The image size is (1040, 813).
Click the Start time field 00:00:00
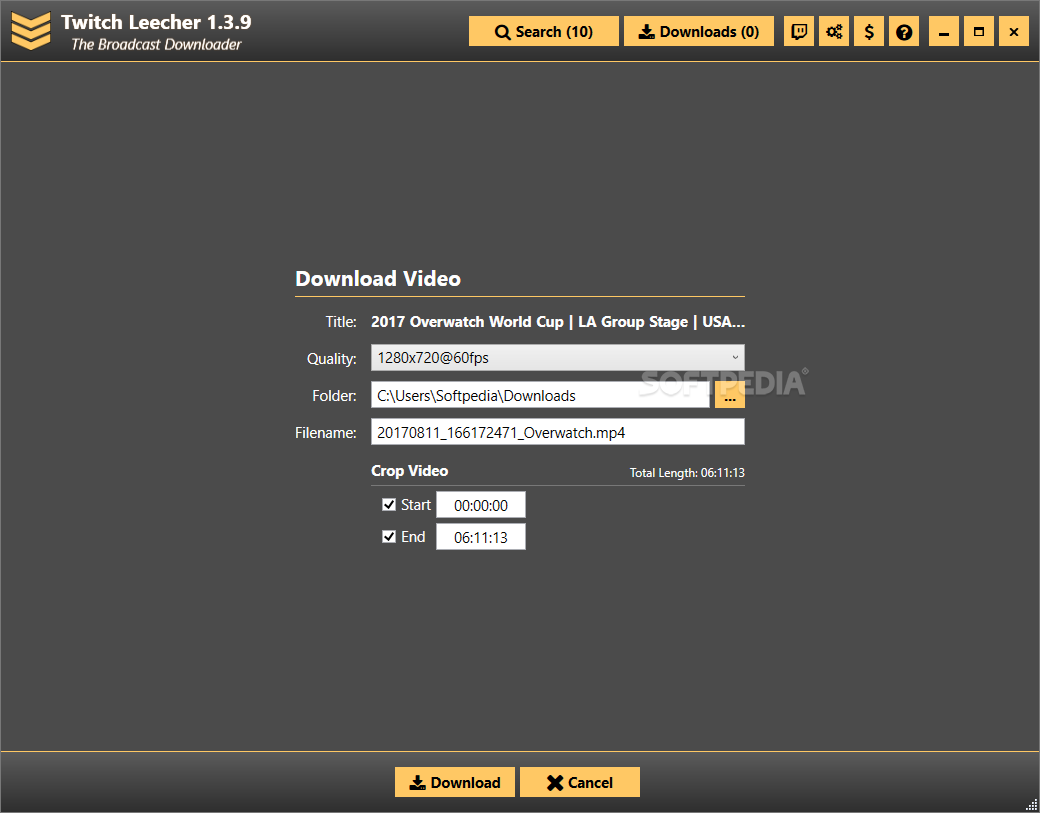(x=481, y=505)
